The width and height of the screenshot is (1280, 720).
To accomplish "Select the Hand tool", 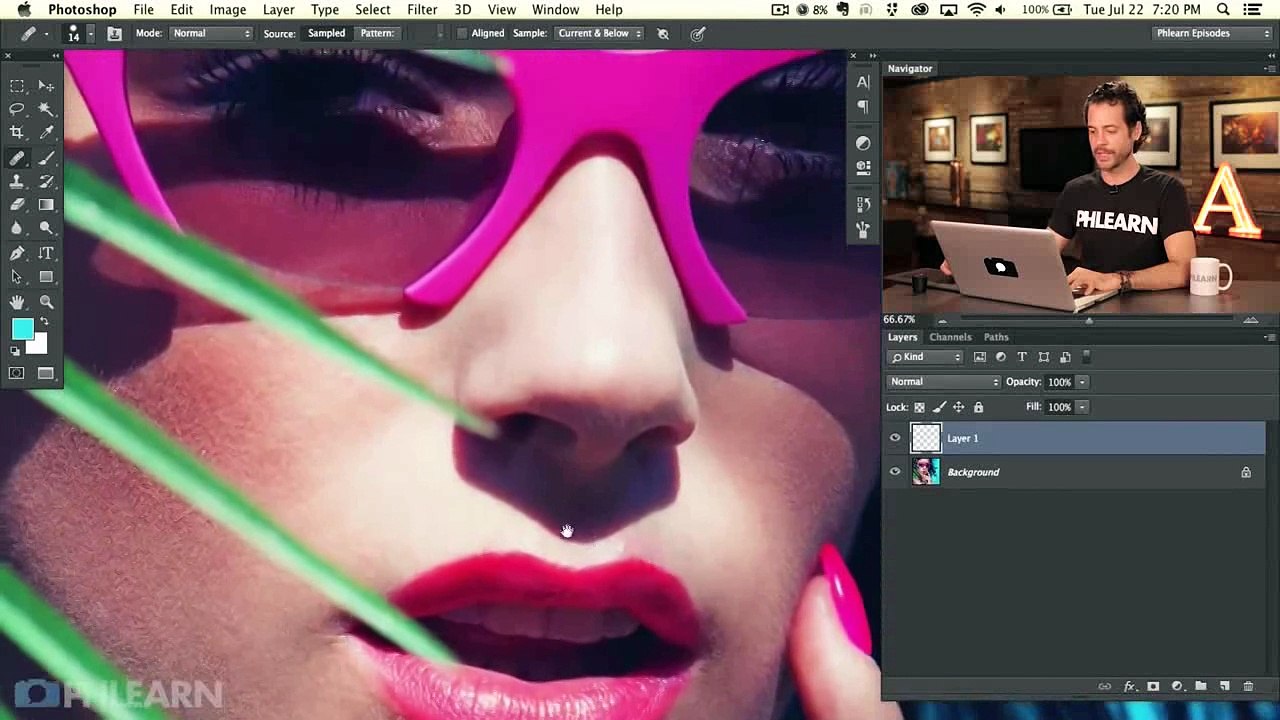I will coord(17,302).
